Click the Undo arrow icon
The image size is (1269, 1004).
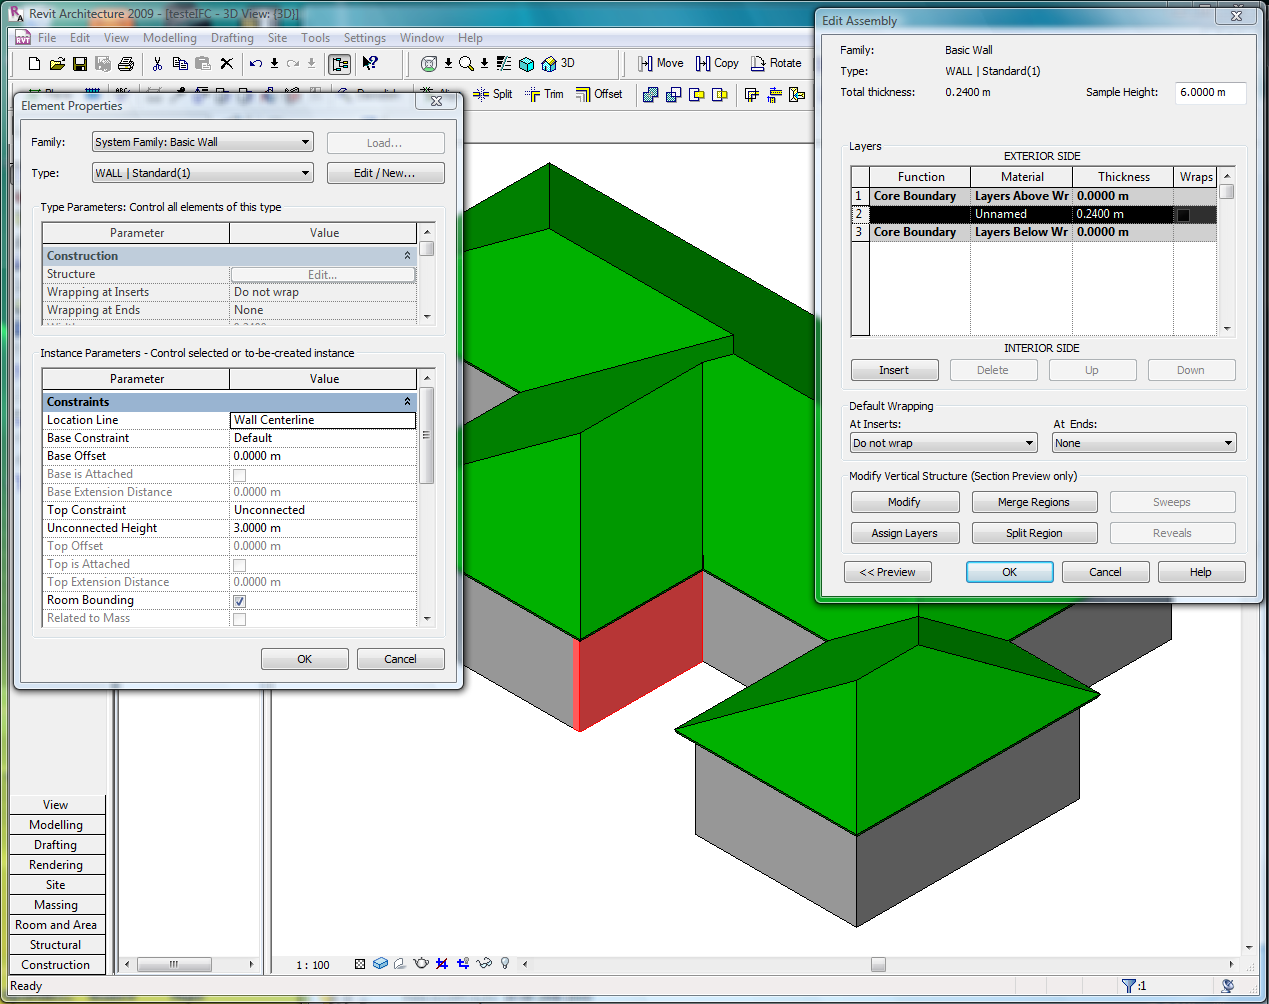pyautogui.click(x=256, y=63)
